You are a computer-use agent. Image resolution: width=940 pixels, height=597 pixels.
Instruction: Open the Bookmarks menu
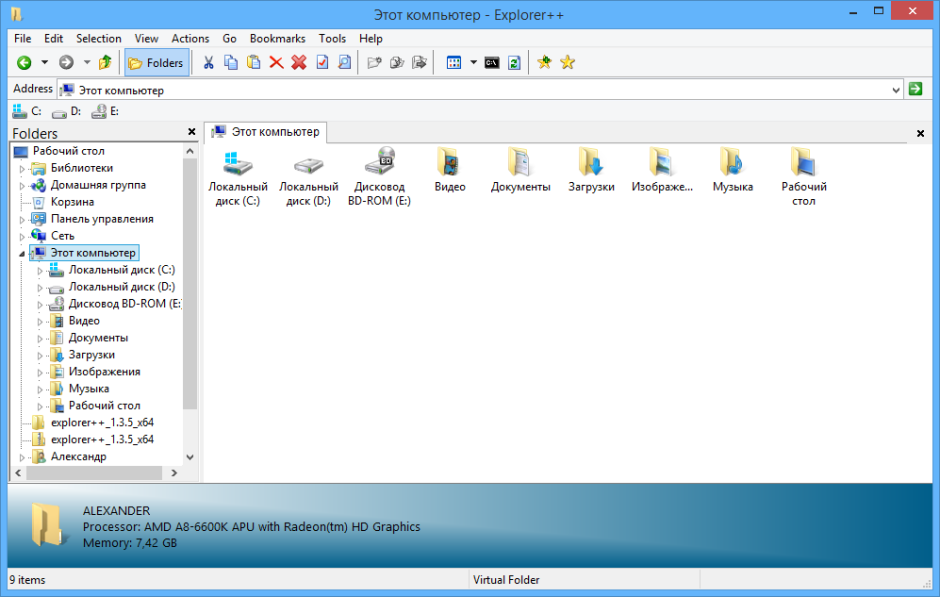coord(278,38)
